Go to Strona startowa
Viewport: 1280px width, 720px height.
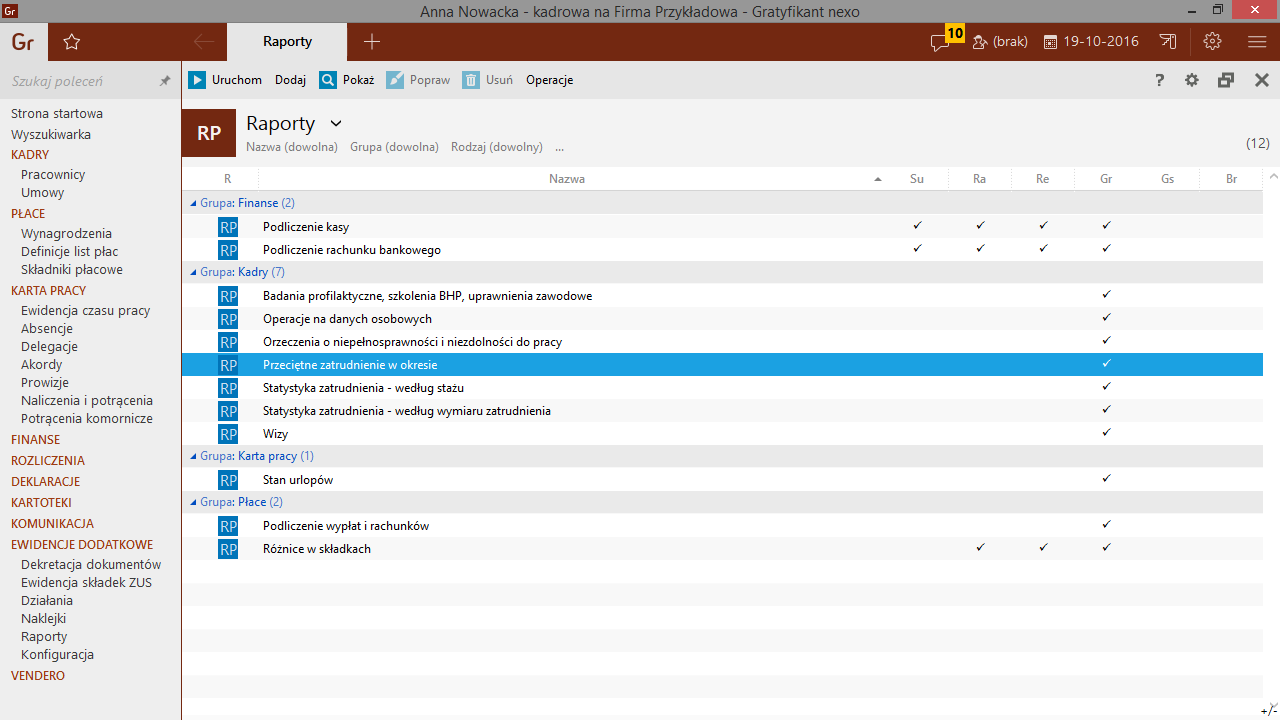[x=57, y=114]
